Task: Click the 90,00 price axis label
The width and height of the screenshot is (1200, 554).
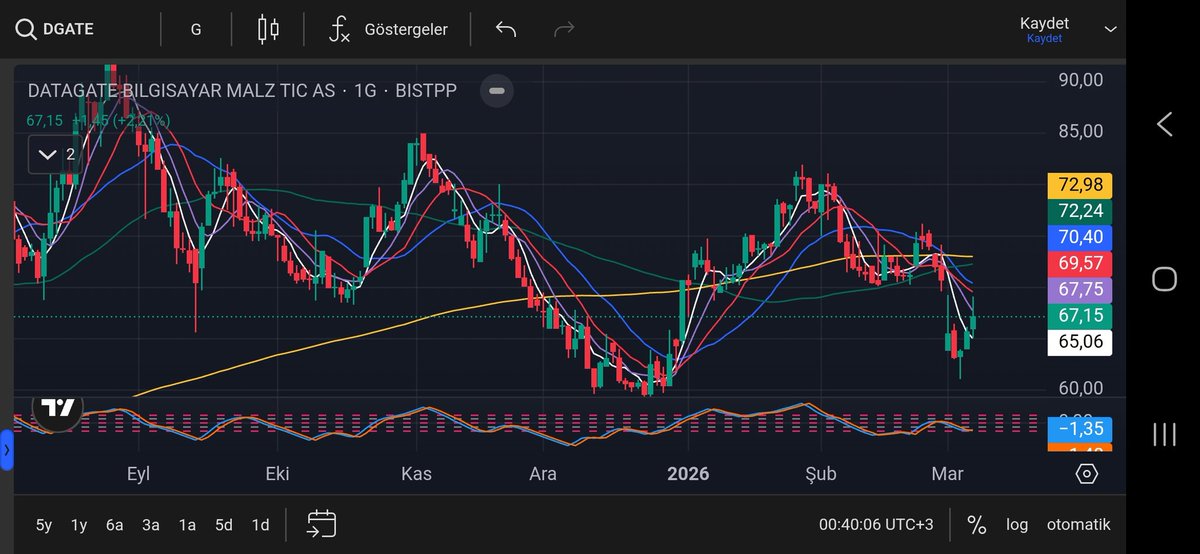Action: [1080, 80]
